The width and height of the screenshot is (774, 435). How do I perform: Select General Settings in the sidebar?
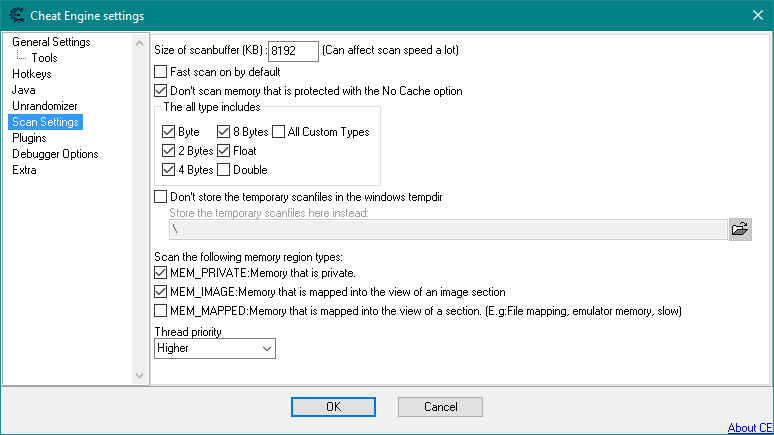click(x=51, y=42)
